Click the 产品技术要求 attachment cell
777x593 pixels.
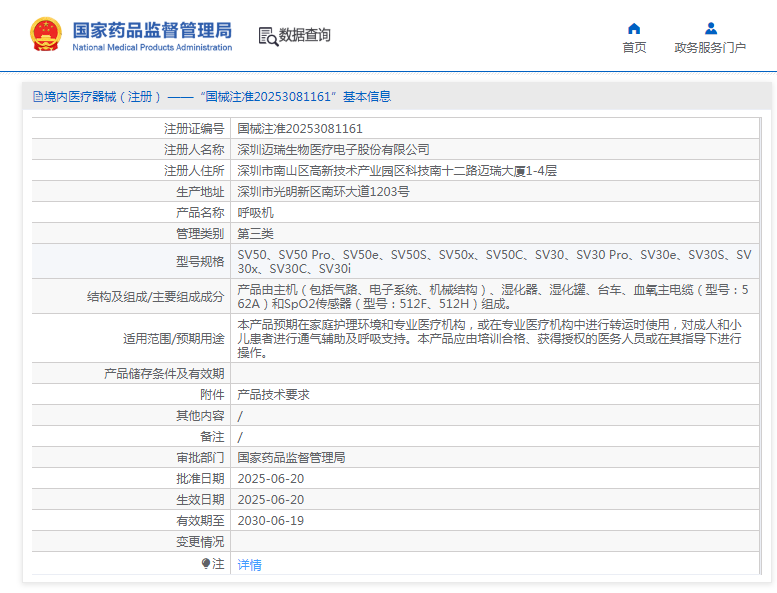pos(273,395)
